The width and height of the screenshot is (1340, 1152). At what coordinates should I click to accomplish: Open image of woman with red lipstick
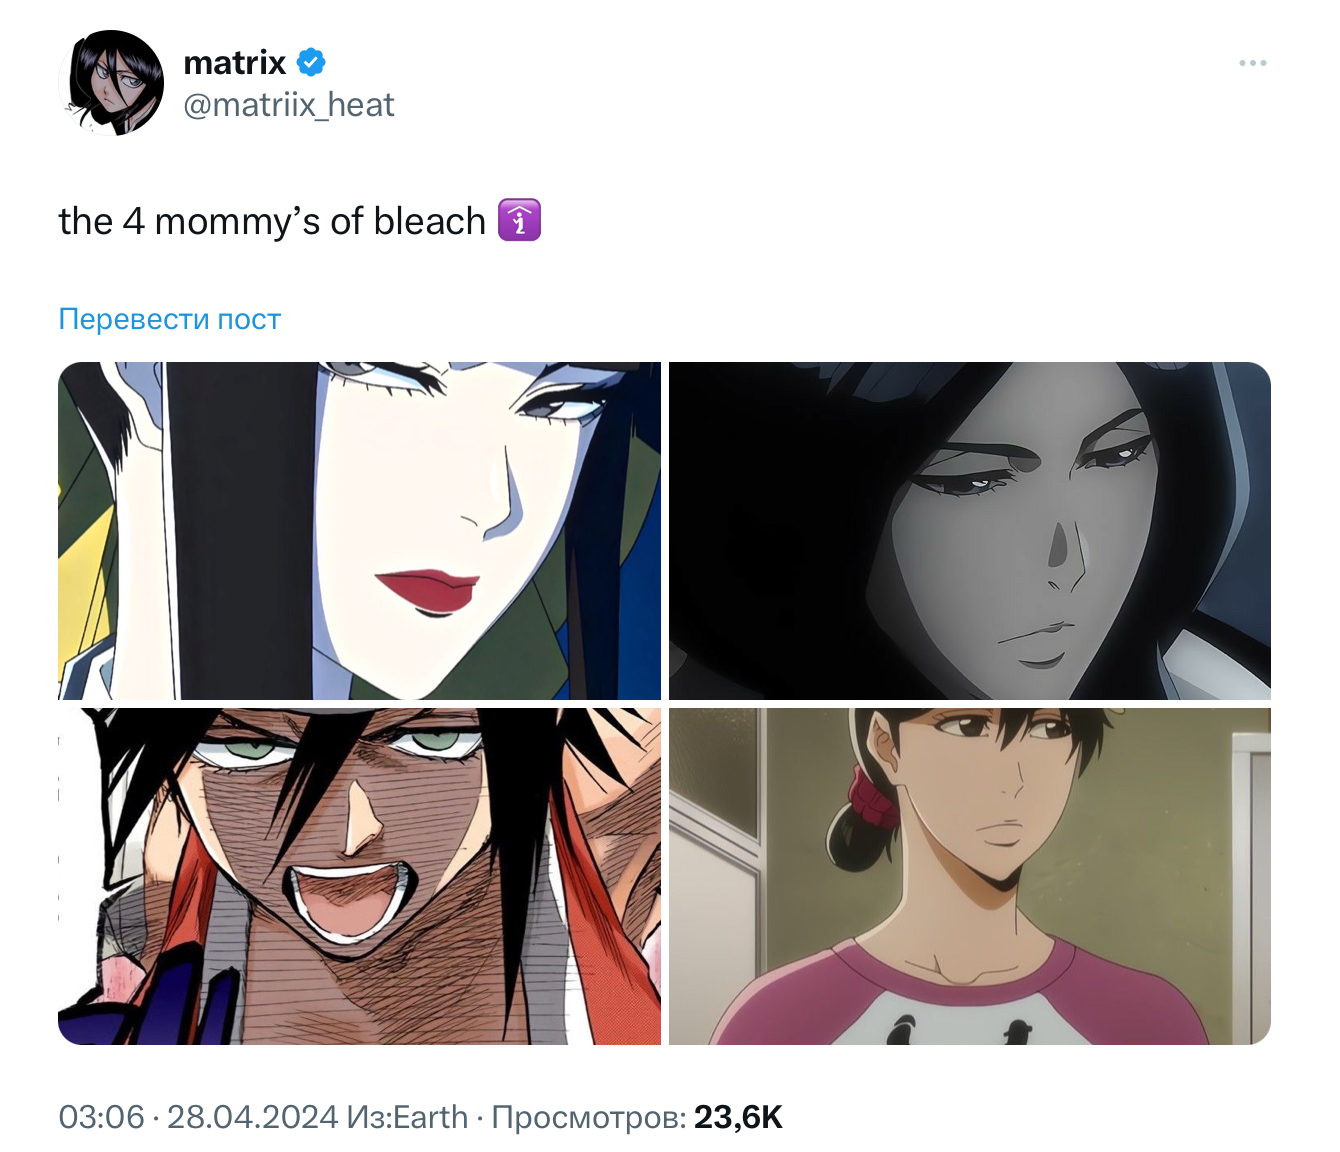360,530
